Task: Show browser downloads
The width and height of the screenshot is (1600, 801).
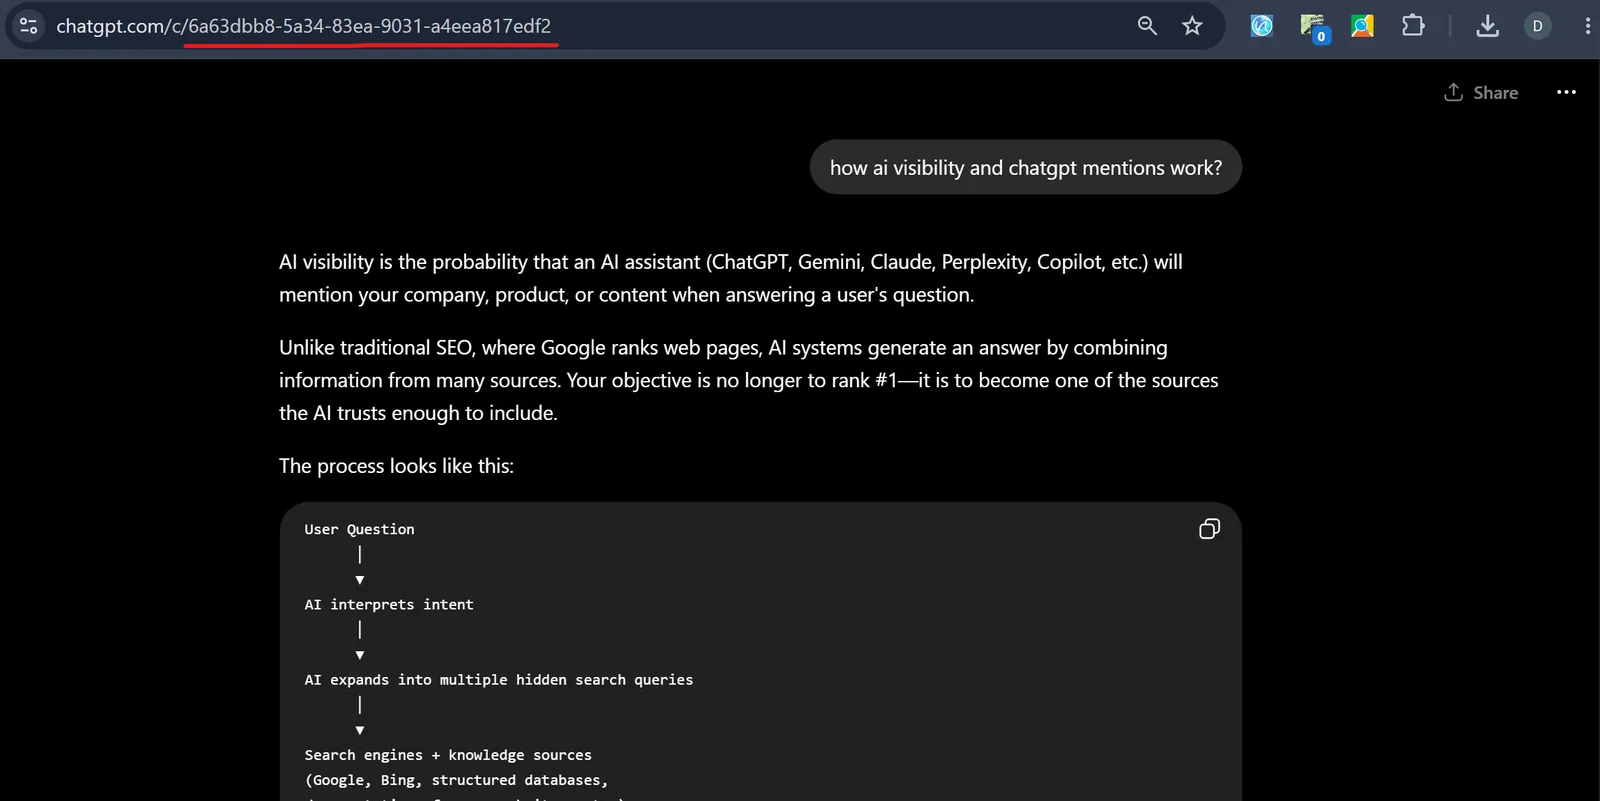Action: pyautogui.click(x=1488, y=26)
